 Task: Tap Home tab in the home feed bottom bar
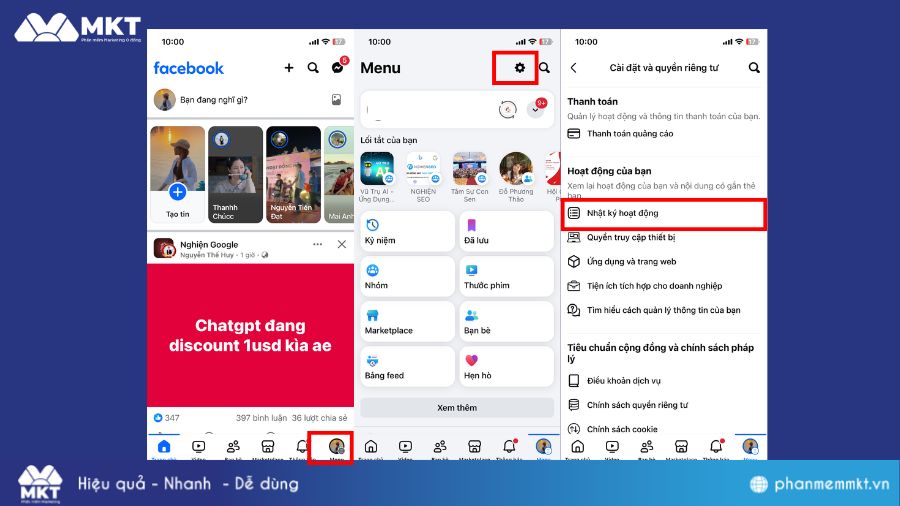coord(164,447)
